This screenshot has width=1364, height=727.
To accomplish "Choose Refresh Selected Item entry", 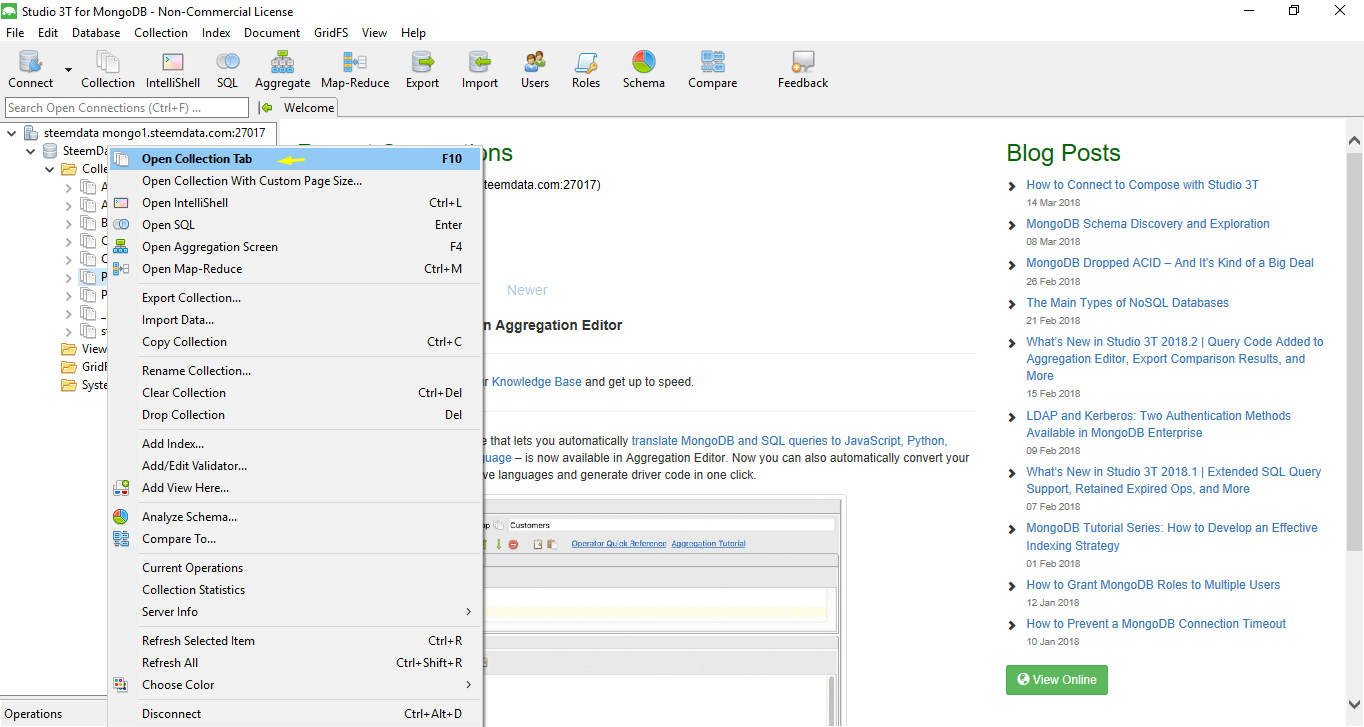I will coord(296,641).
